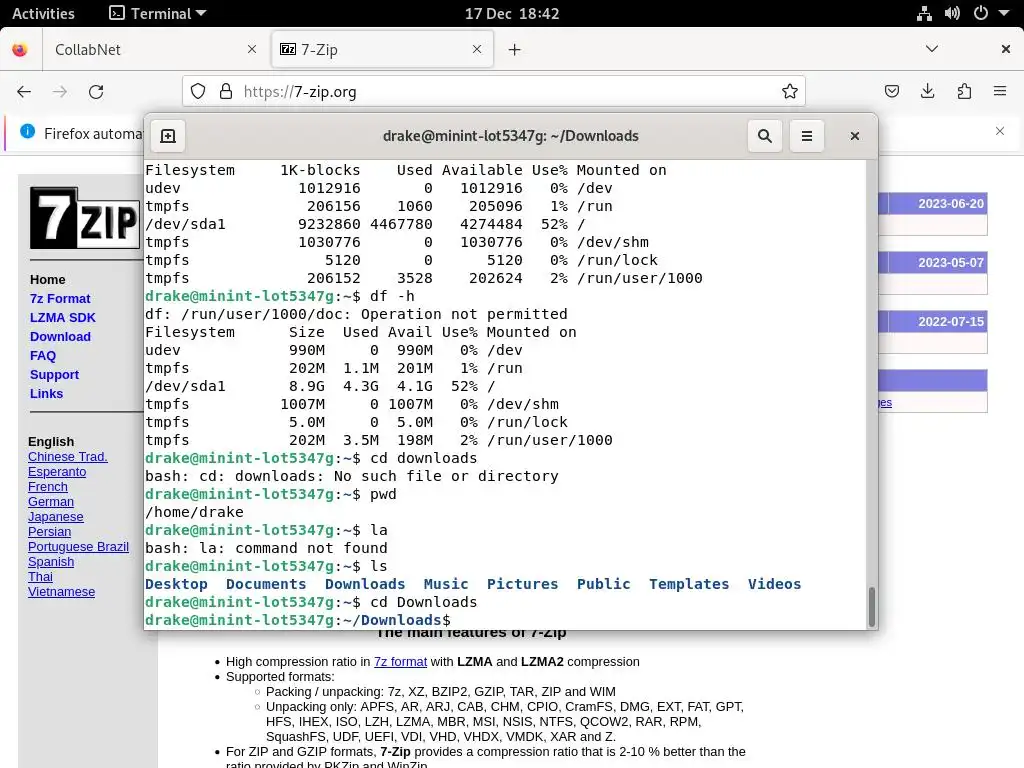Click the power icon in the top bar
This screenshot has width=1024, height=768.
pos(981,13)
